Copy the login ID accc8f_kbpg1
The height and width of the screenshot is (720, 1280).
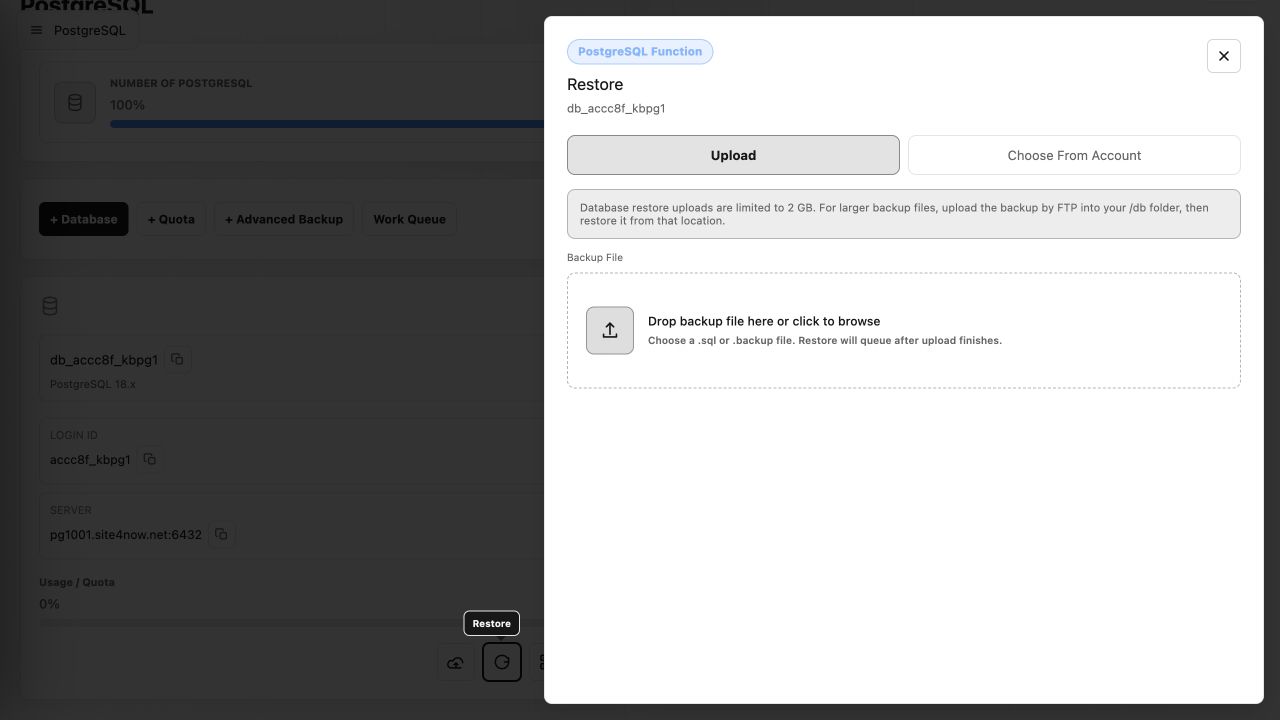(150, 459)
